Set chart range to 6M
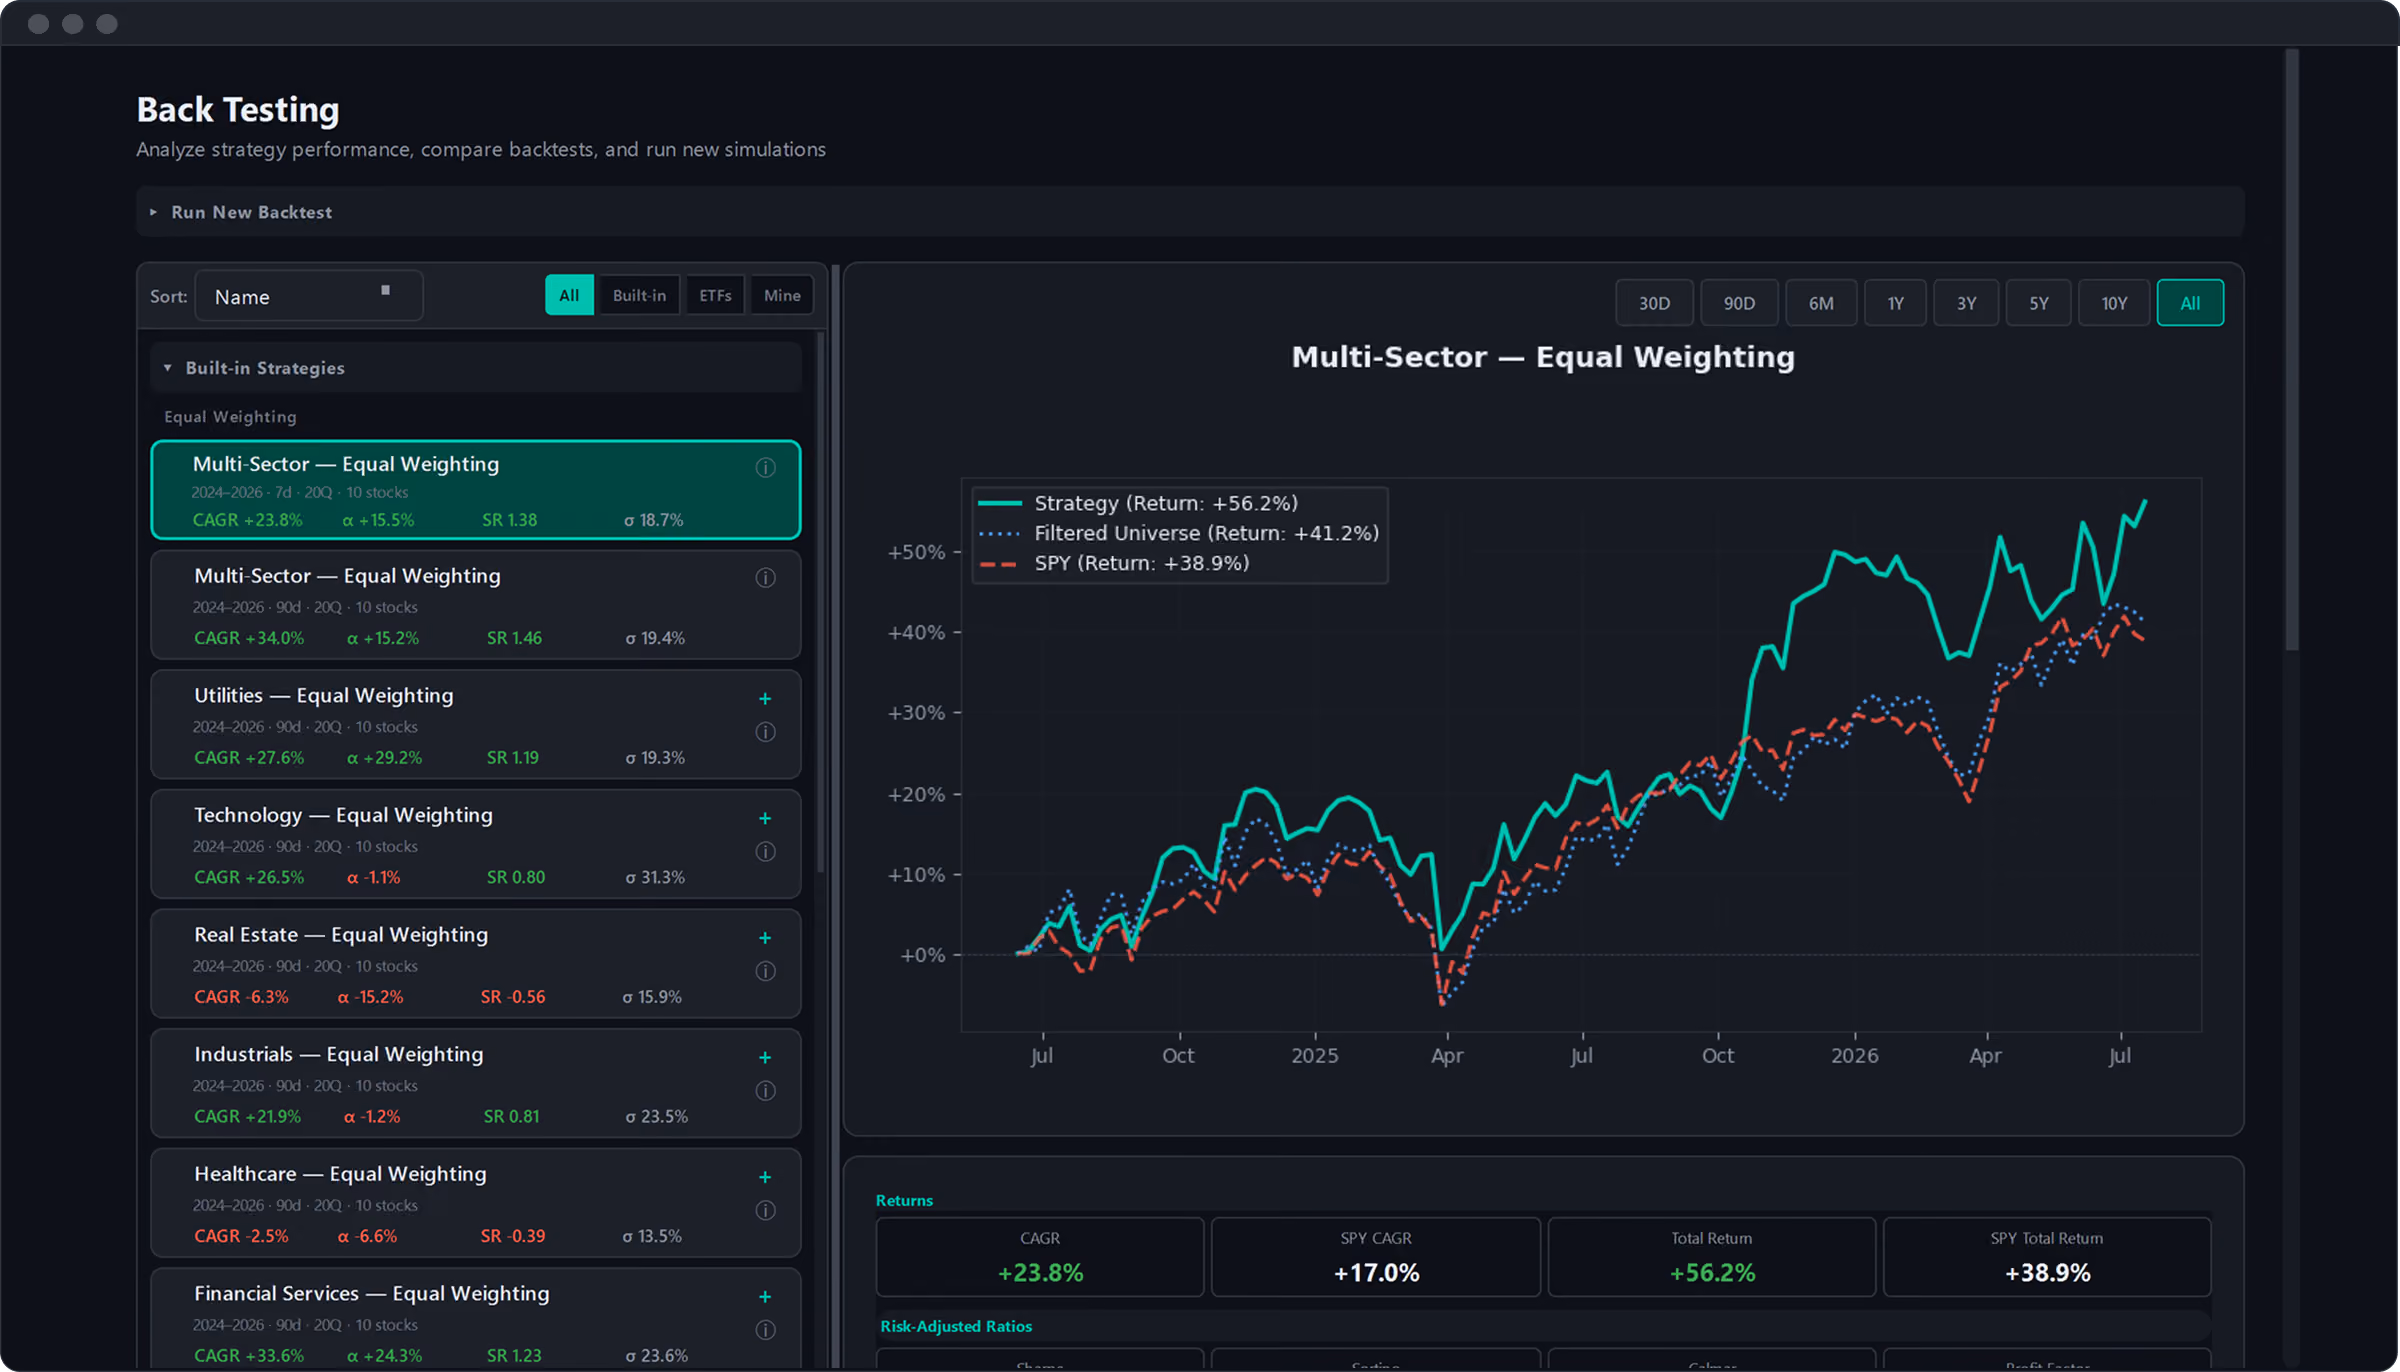 pyautogui.click(x=1821, y=303)
